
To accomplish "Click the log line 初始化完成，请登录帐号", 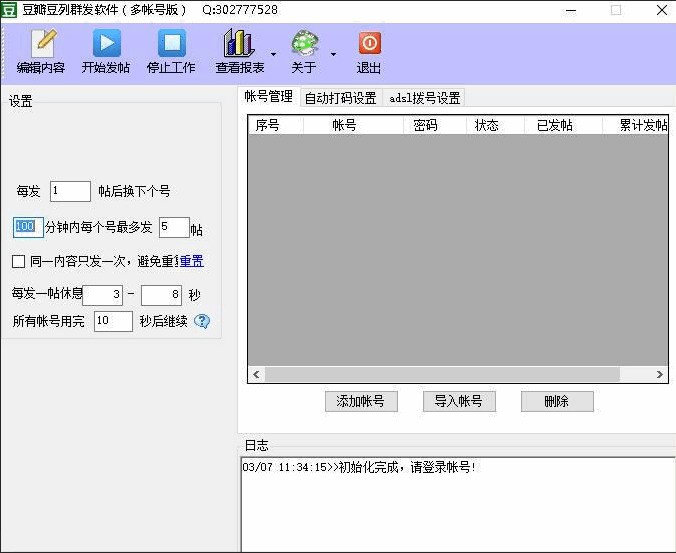I will (359, 467).
